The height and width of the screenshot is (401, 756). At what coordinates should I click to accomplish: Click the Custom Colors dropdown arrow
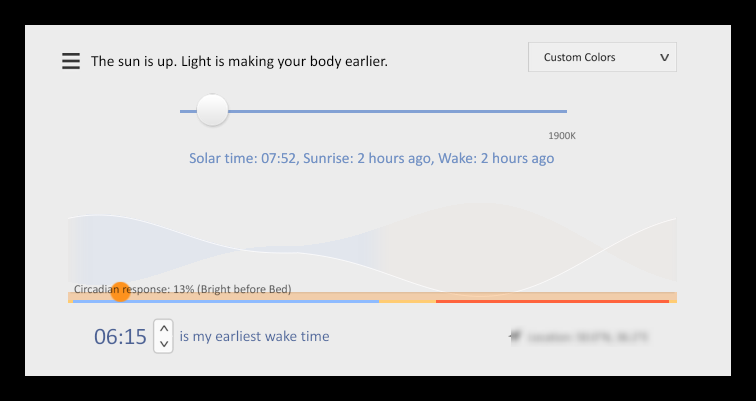coord(665,58)
